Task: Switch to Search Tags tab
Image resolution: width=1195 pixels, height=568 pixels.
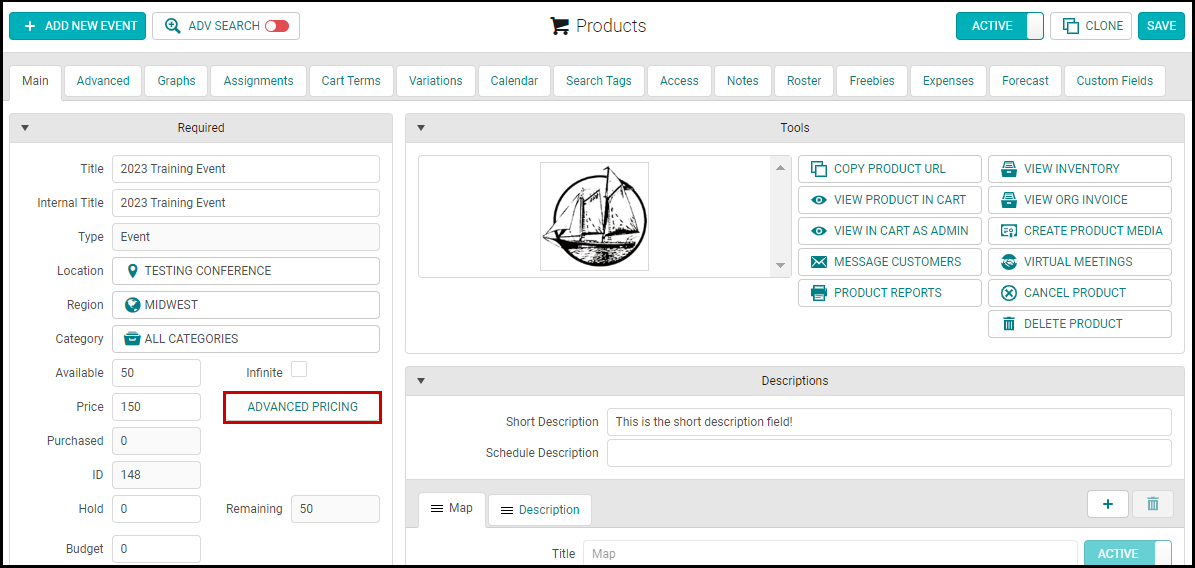Action: coord(598,81)
